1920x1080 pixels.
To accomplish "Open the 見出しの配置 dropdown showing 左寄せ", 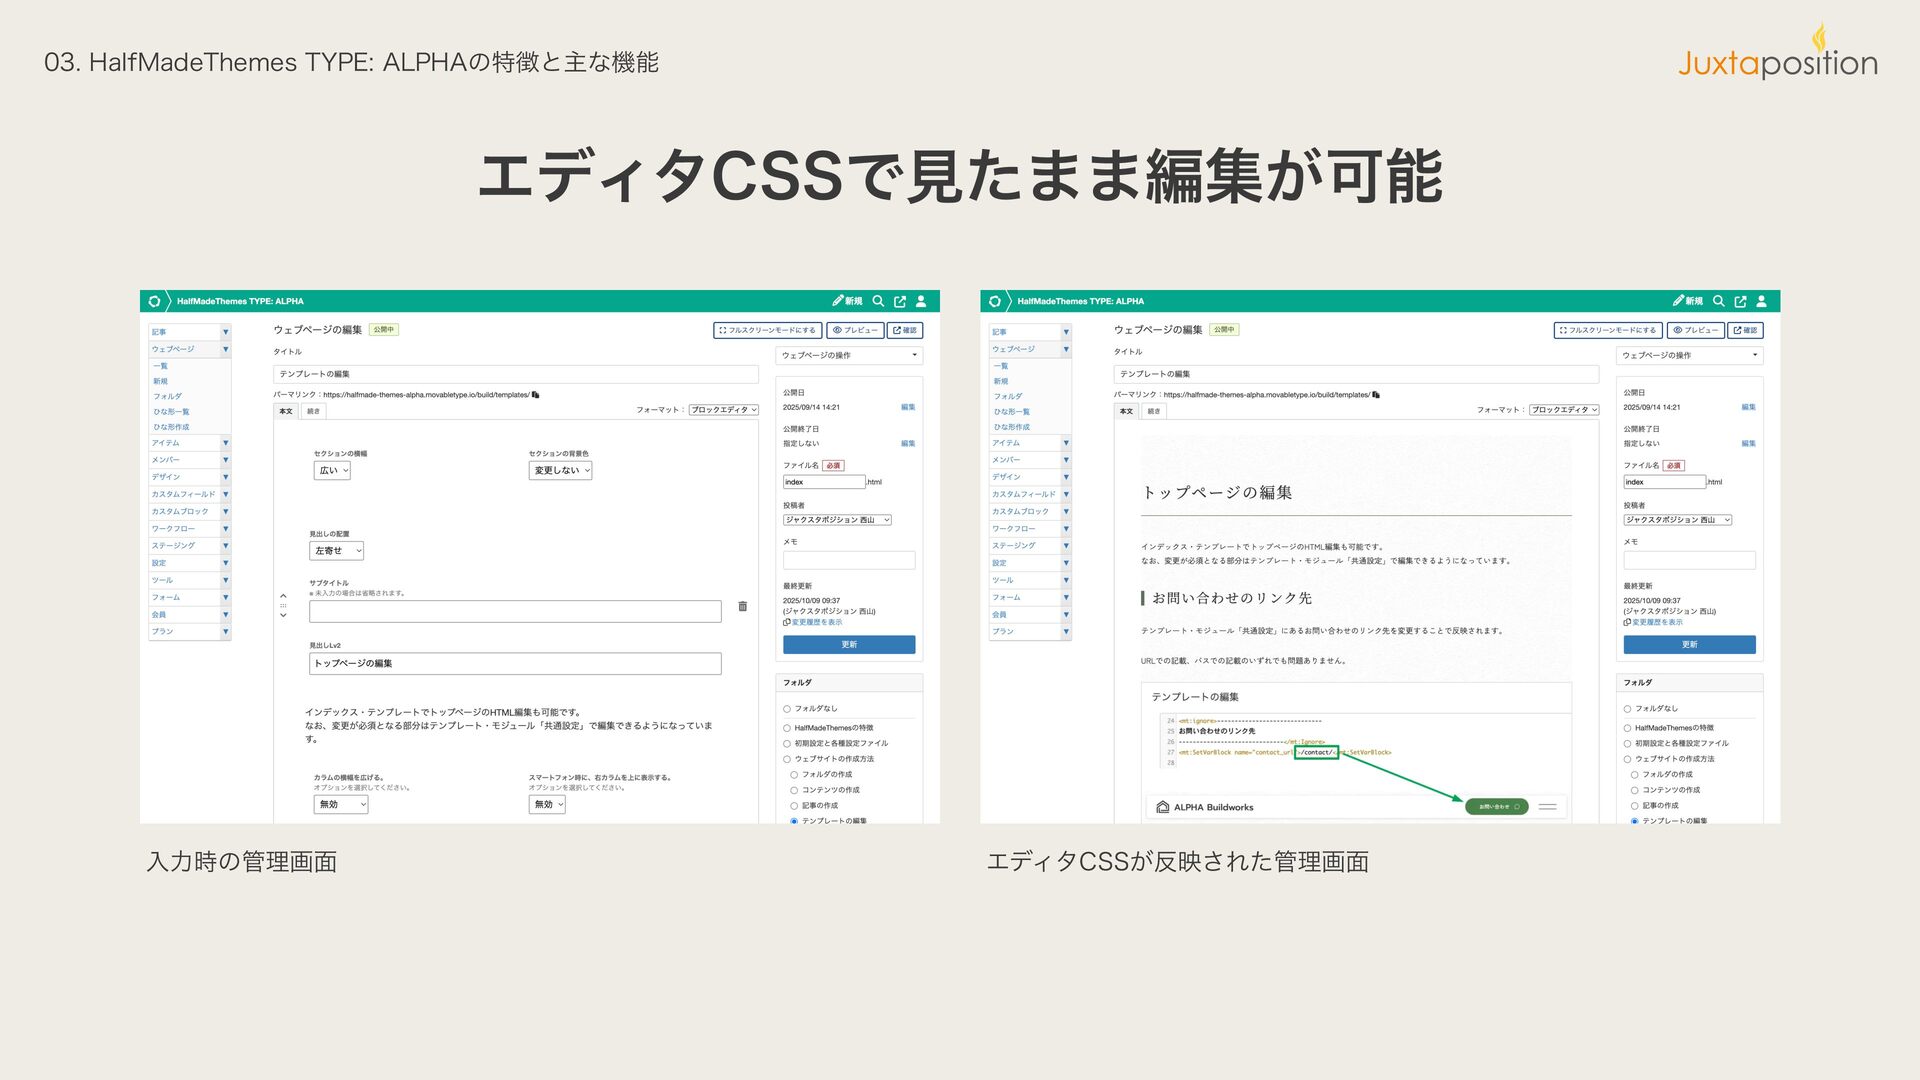I will [x=337, y=551].
